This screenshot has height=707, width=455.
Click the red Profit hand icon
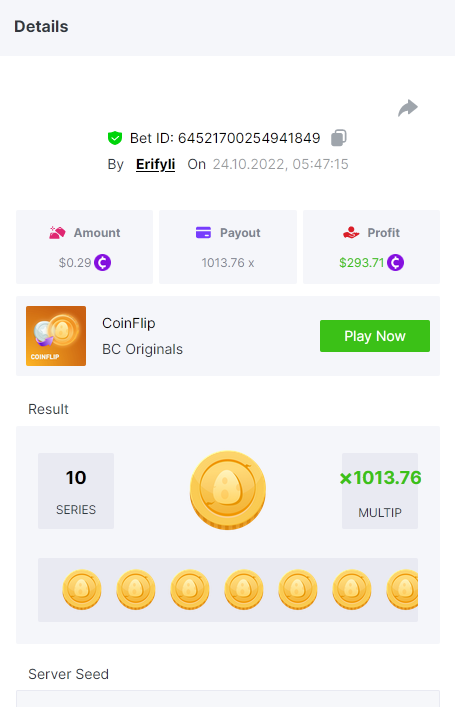[x=351, y=233]
